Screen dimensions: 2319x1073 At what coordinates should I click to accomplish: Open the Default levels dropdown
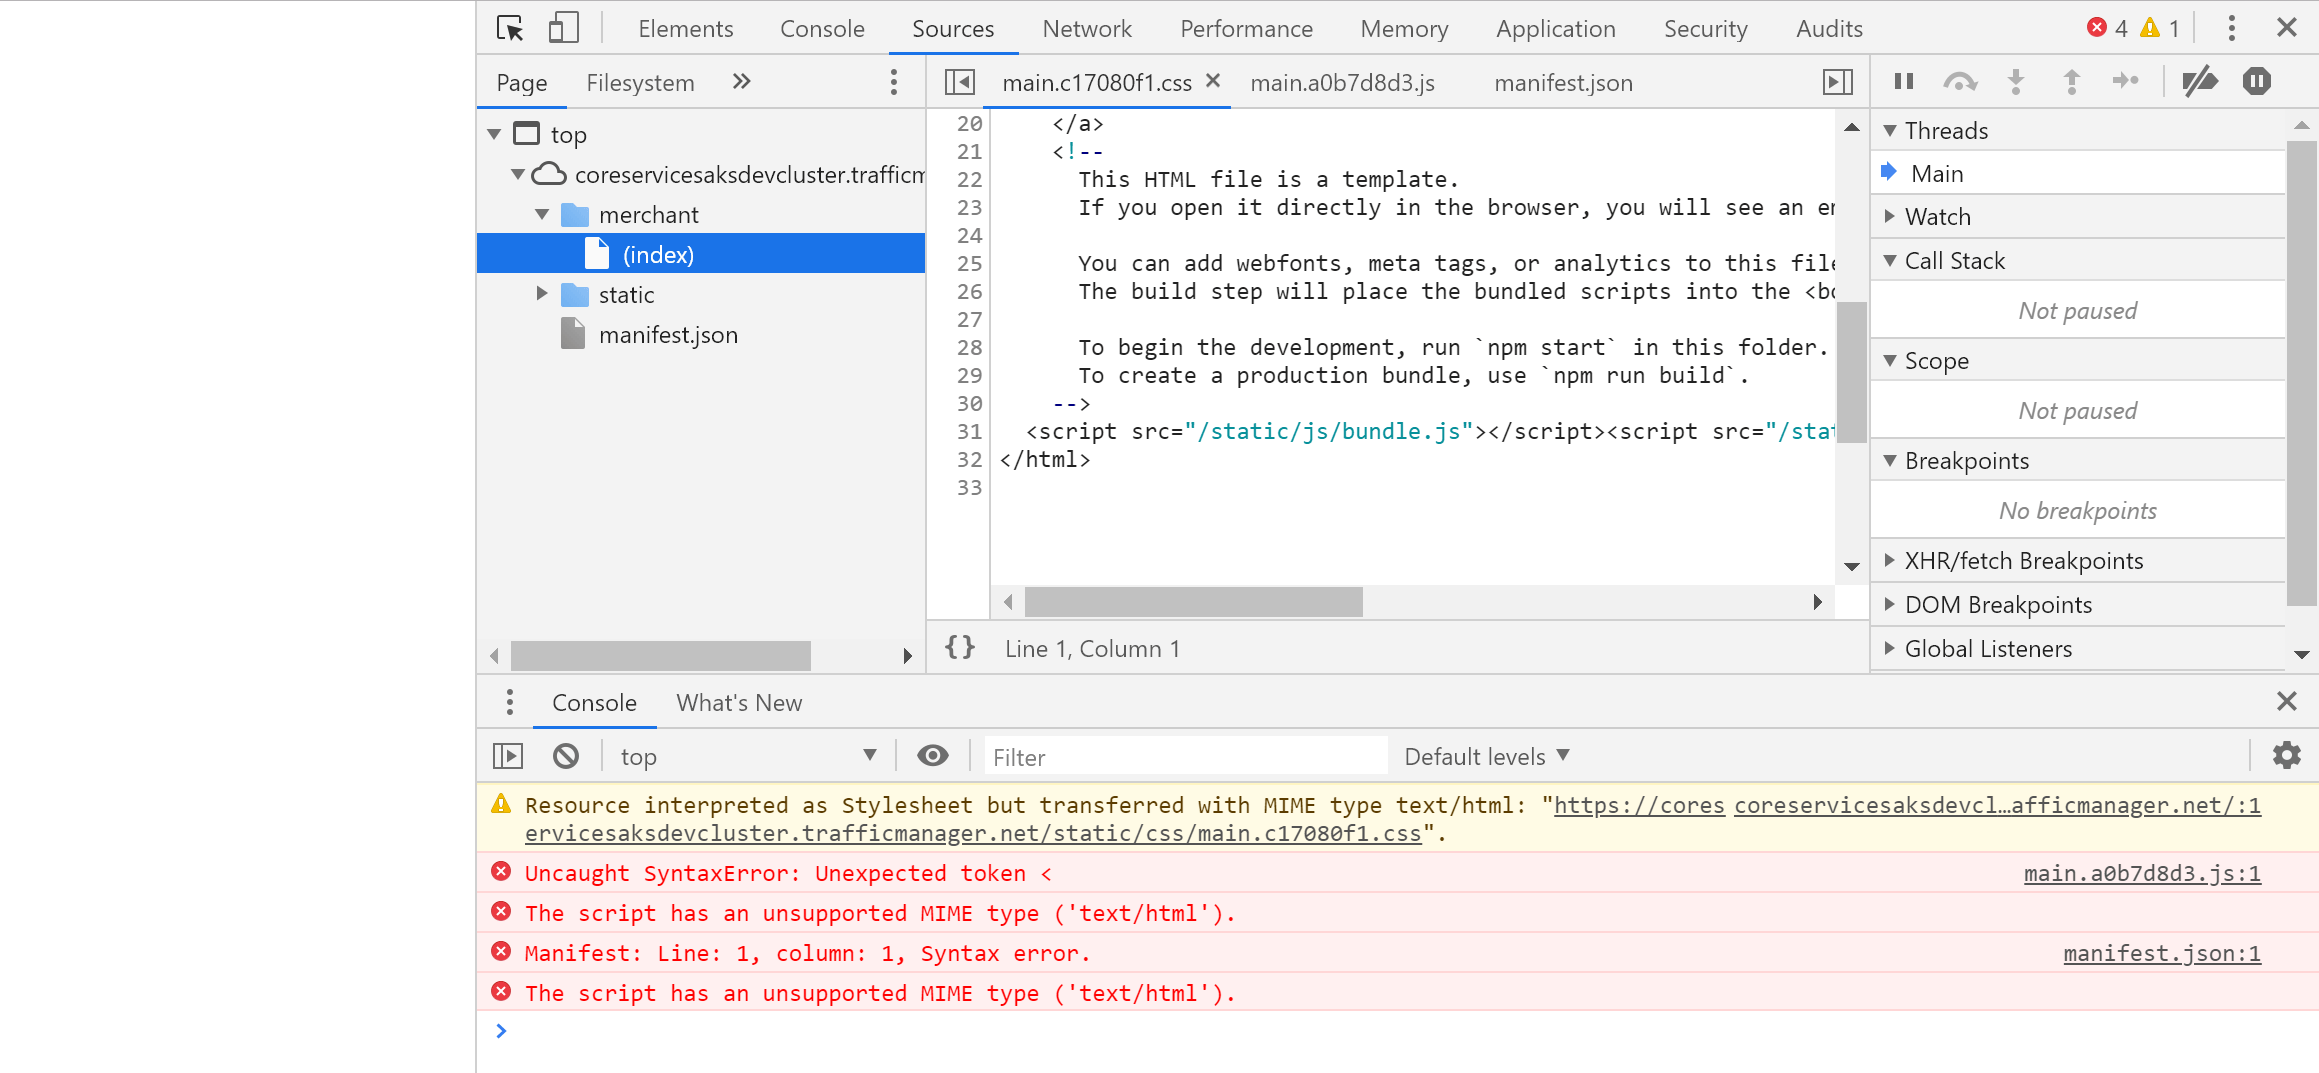(x=1486, y=757)
